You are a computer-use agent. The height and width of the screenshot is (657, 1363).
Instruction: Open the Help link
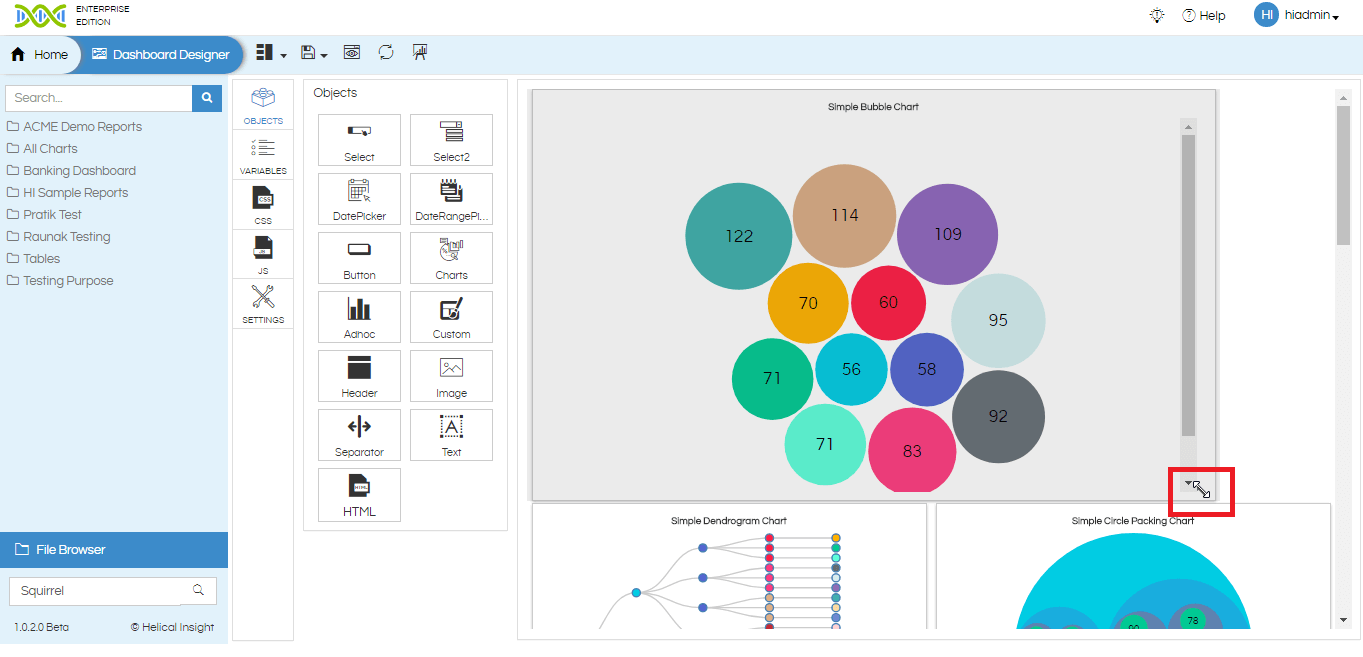pos(1204,16)
